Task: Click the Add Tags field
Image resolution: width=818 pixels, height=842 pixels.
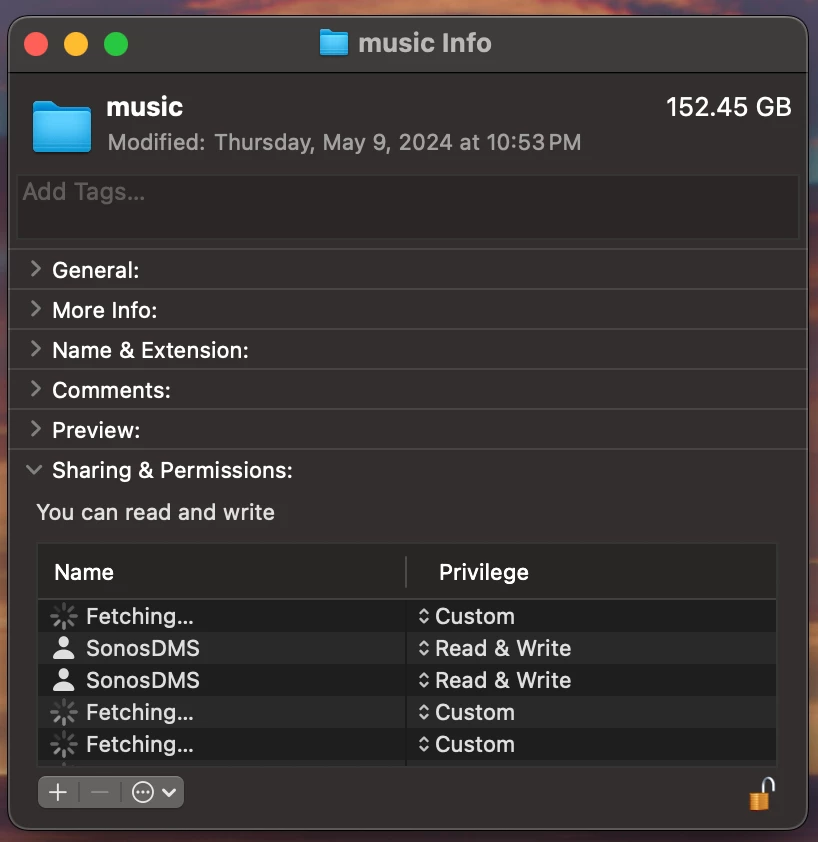Action: [x=408, y=206]
